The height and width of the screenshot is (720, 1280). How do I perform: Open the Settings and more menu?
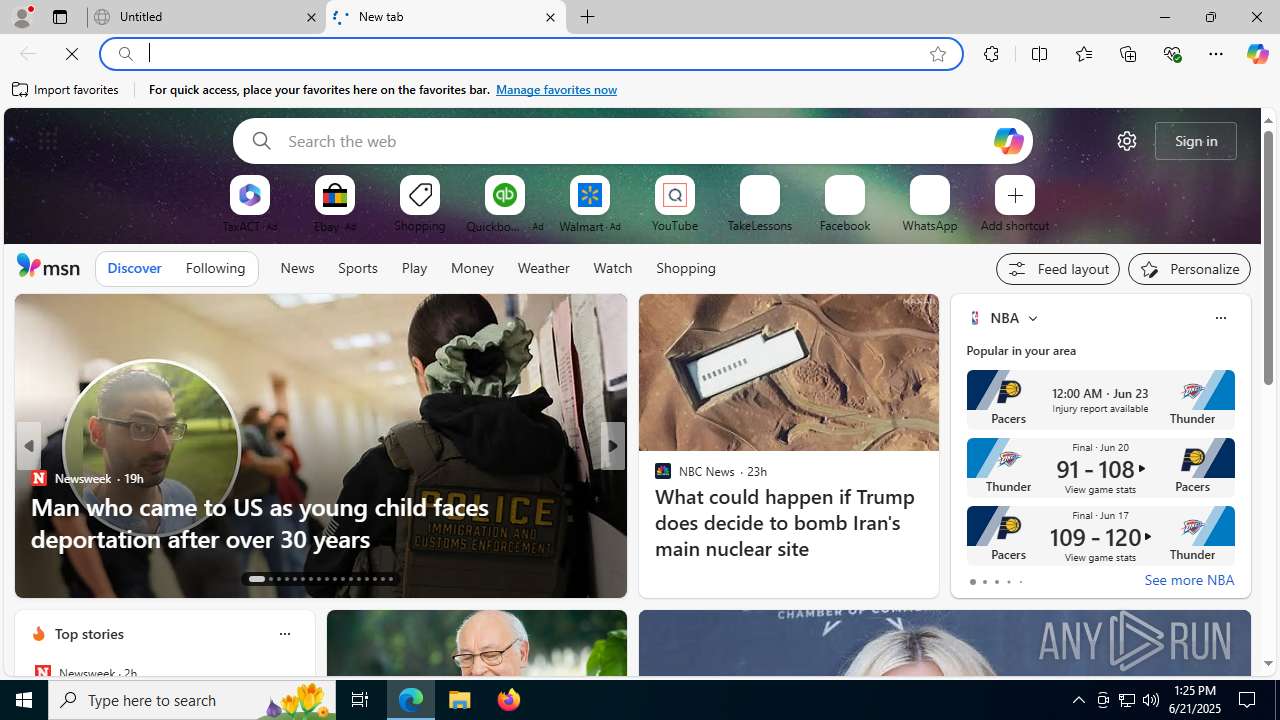point(1216,54)
